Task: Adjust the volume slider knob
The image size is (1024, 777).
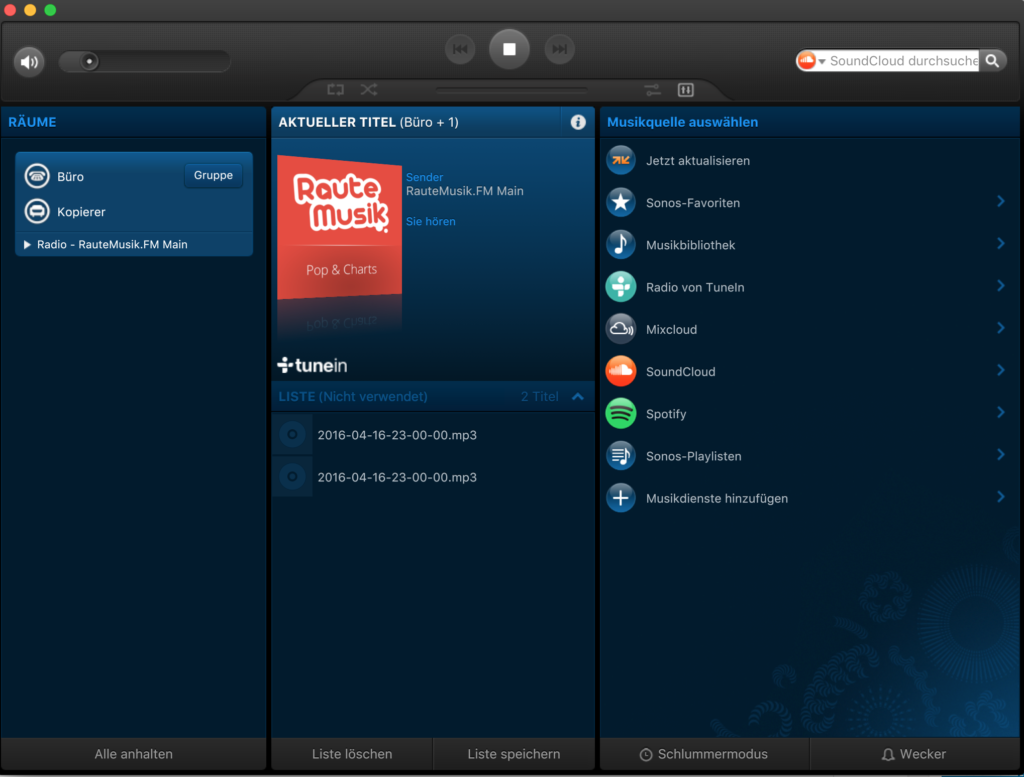Action: point(89,61)
